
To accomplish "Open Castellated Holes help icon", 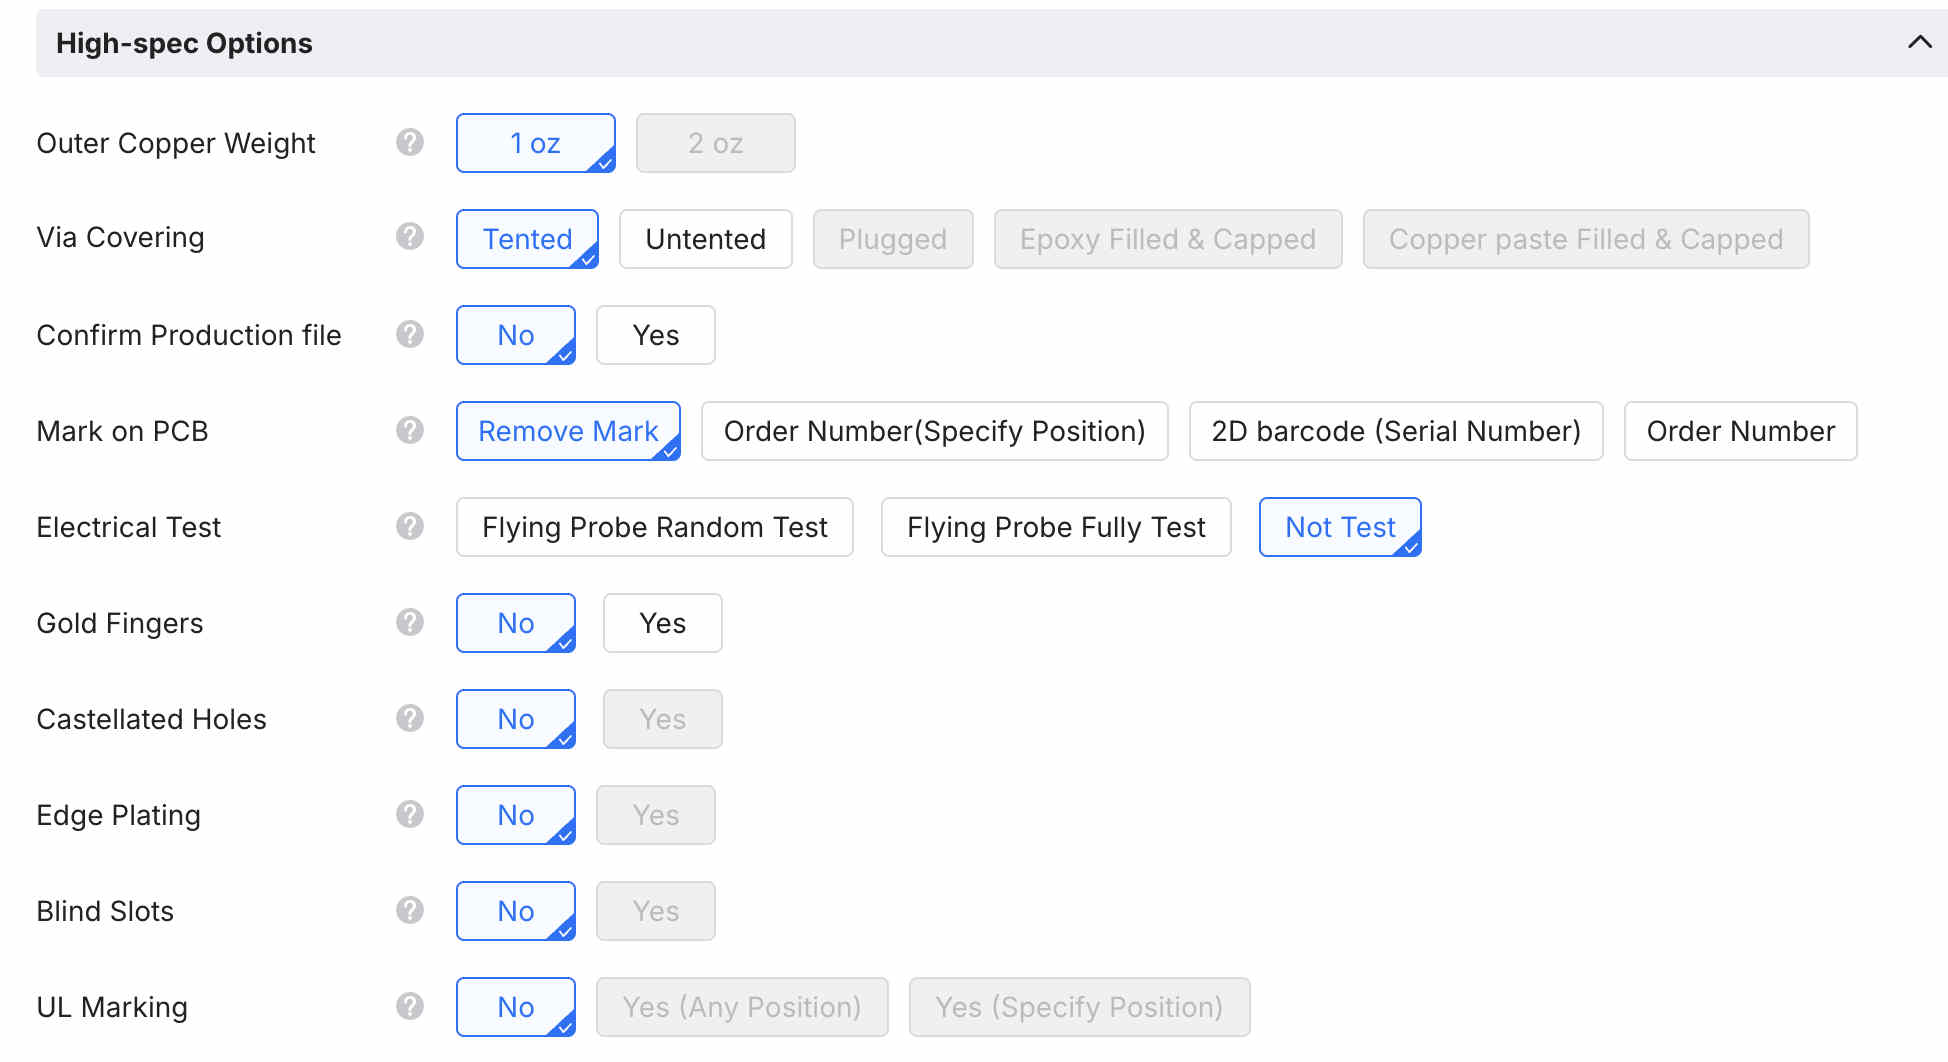I will 410,718.
